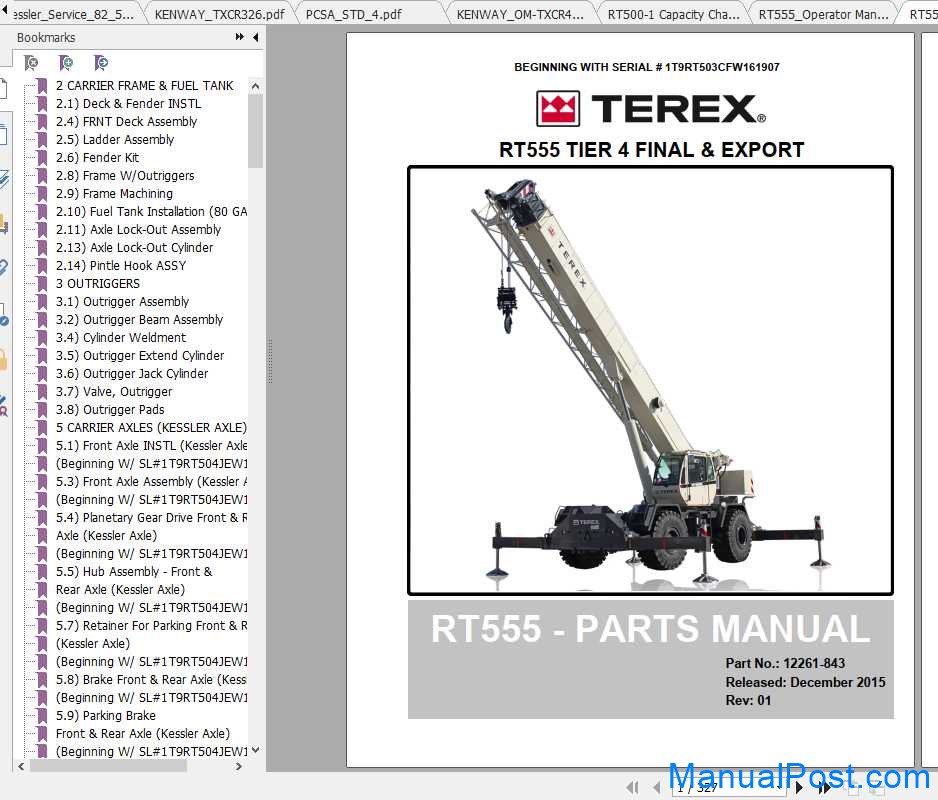Click bookmark icon beside '3.8) Outrigger Pads'
938x800 pixels.
(42, 409)
